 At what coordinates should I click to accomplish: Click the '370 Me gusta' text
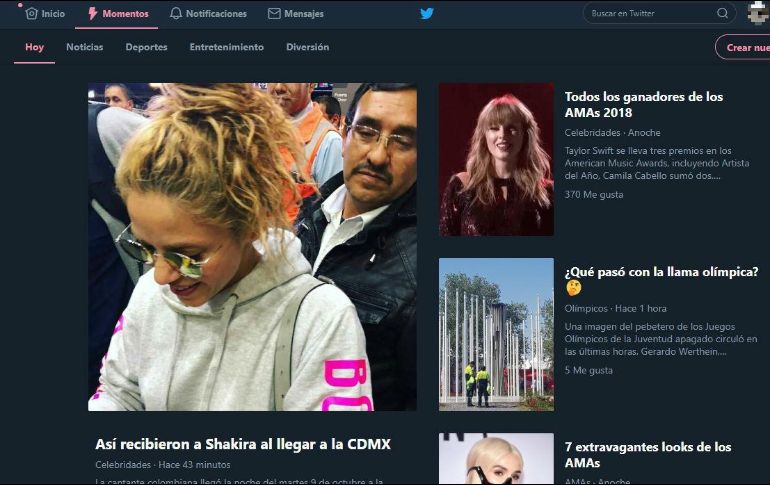[594, 195]
